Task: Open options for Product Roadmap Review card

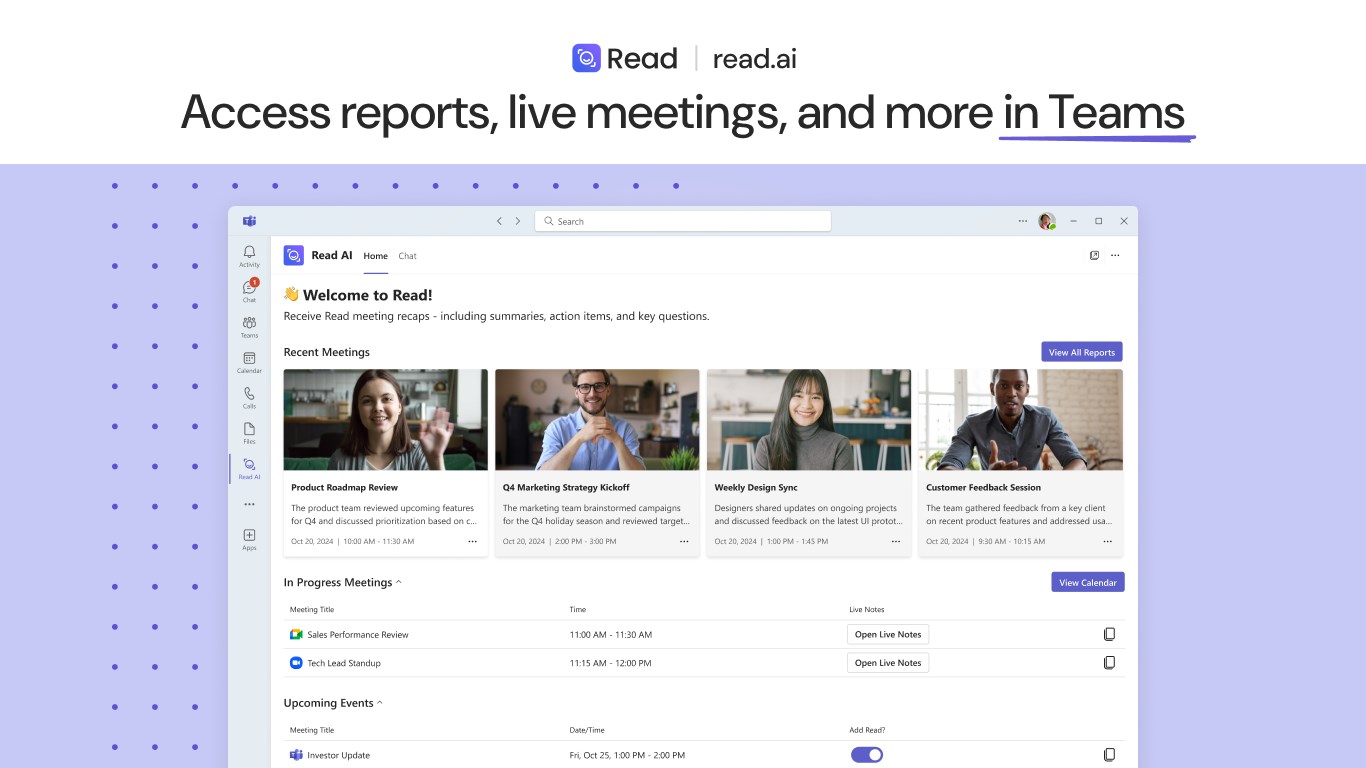Action: click(473, 541)
